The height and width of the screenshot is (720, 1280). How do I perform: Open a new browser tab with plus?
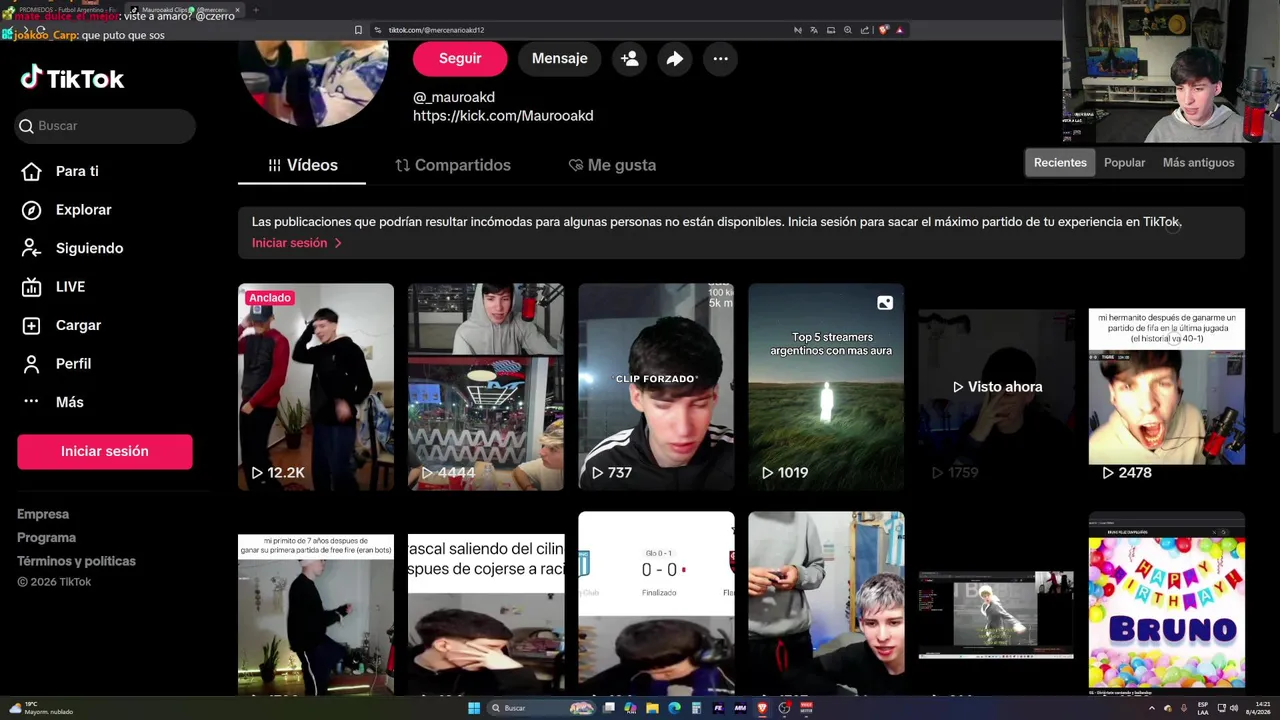tap(255, 10)
